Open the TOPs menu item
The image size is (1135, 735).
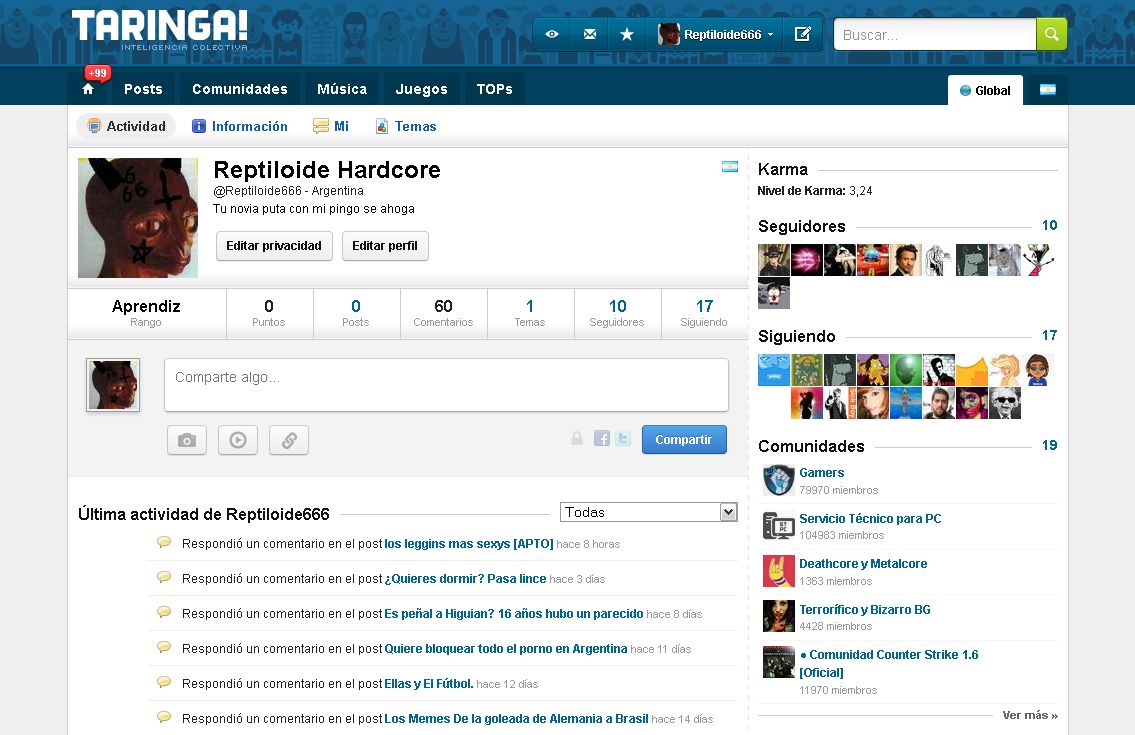pos(494,89)
